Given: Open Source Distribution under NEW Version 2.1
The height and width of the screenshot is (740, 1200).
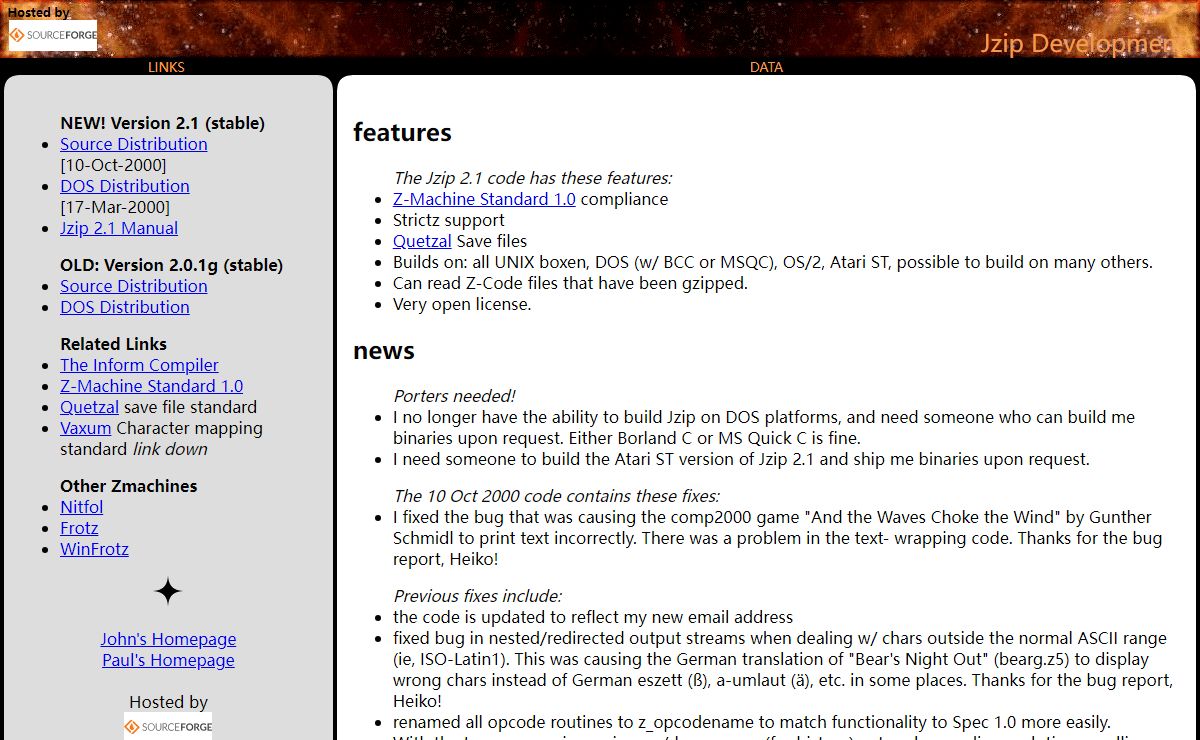Looking at the screenshot, I should 134,144.
